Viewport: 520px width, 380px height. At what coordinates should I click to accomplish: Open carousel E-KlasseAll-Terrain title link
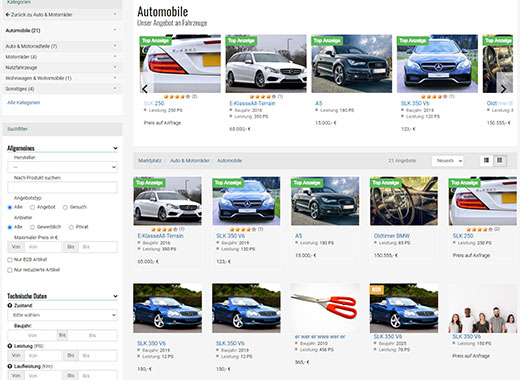pyautogui.click(x=252, y=103)
